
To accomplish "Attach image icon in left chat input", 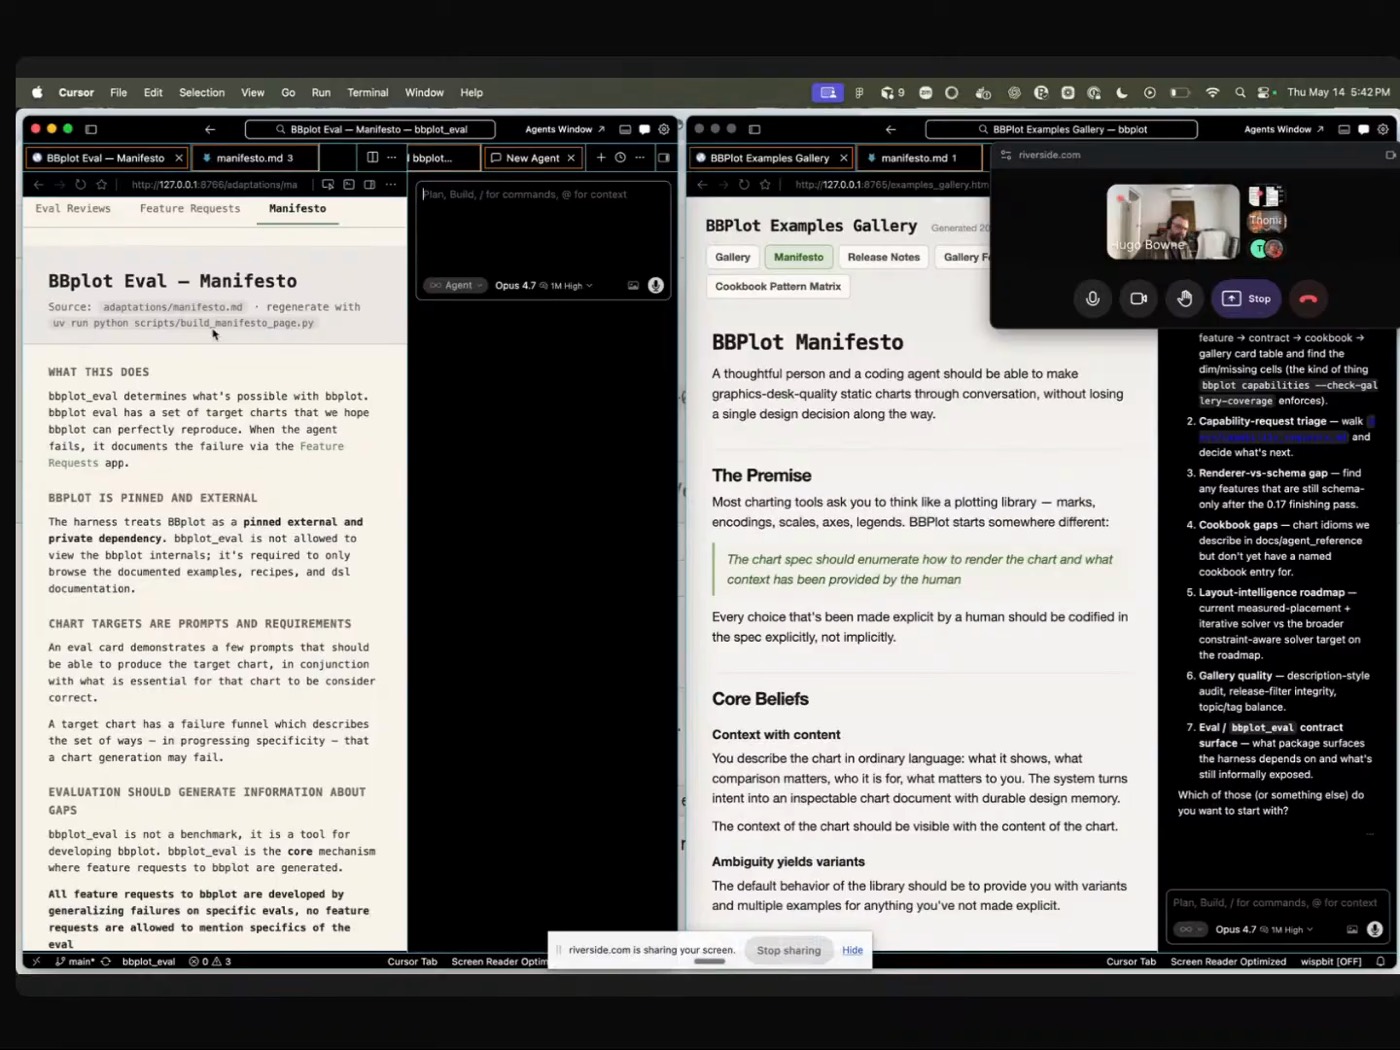I will click(633, 285).
